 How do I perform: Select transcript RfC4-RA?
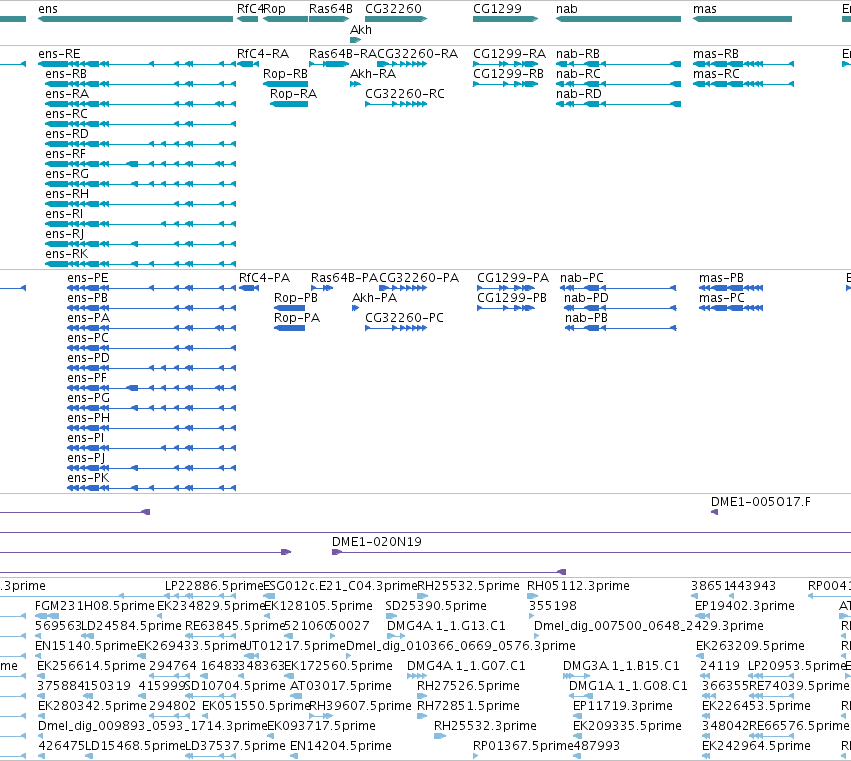(x=248, y=64)
